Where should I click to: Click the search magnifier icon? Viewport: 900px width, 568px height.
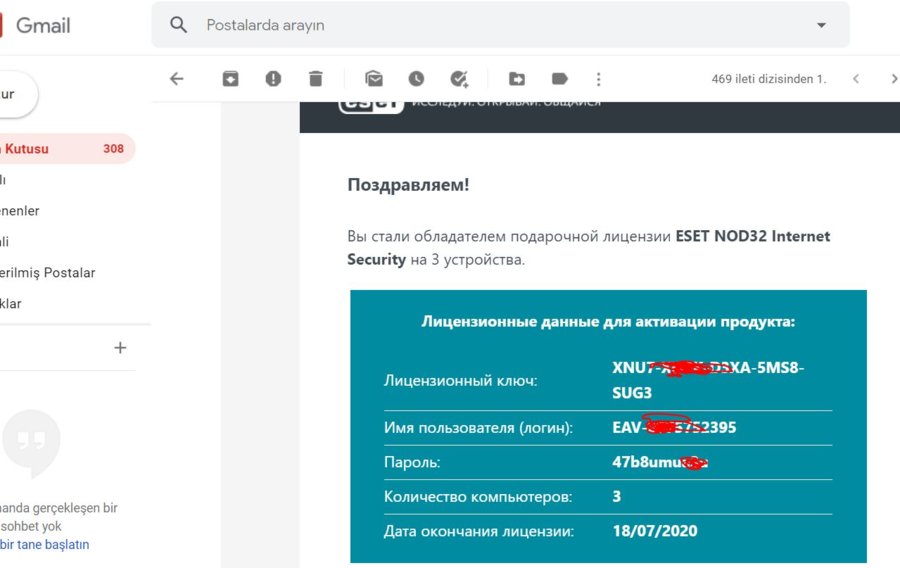tap(179, 25)
